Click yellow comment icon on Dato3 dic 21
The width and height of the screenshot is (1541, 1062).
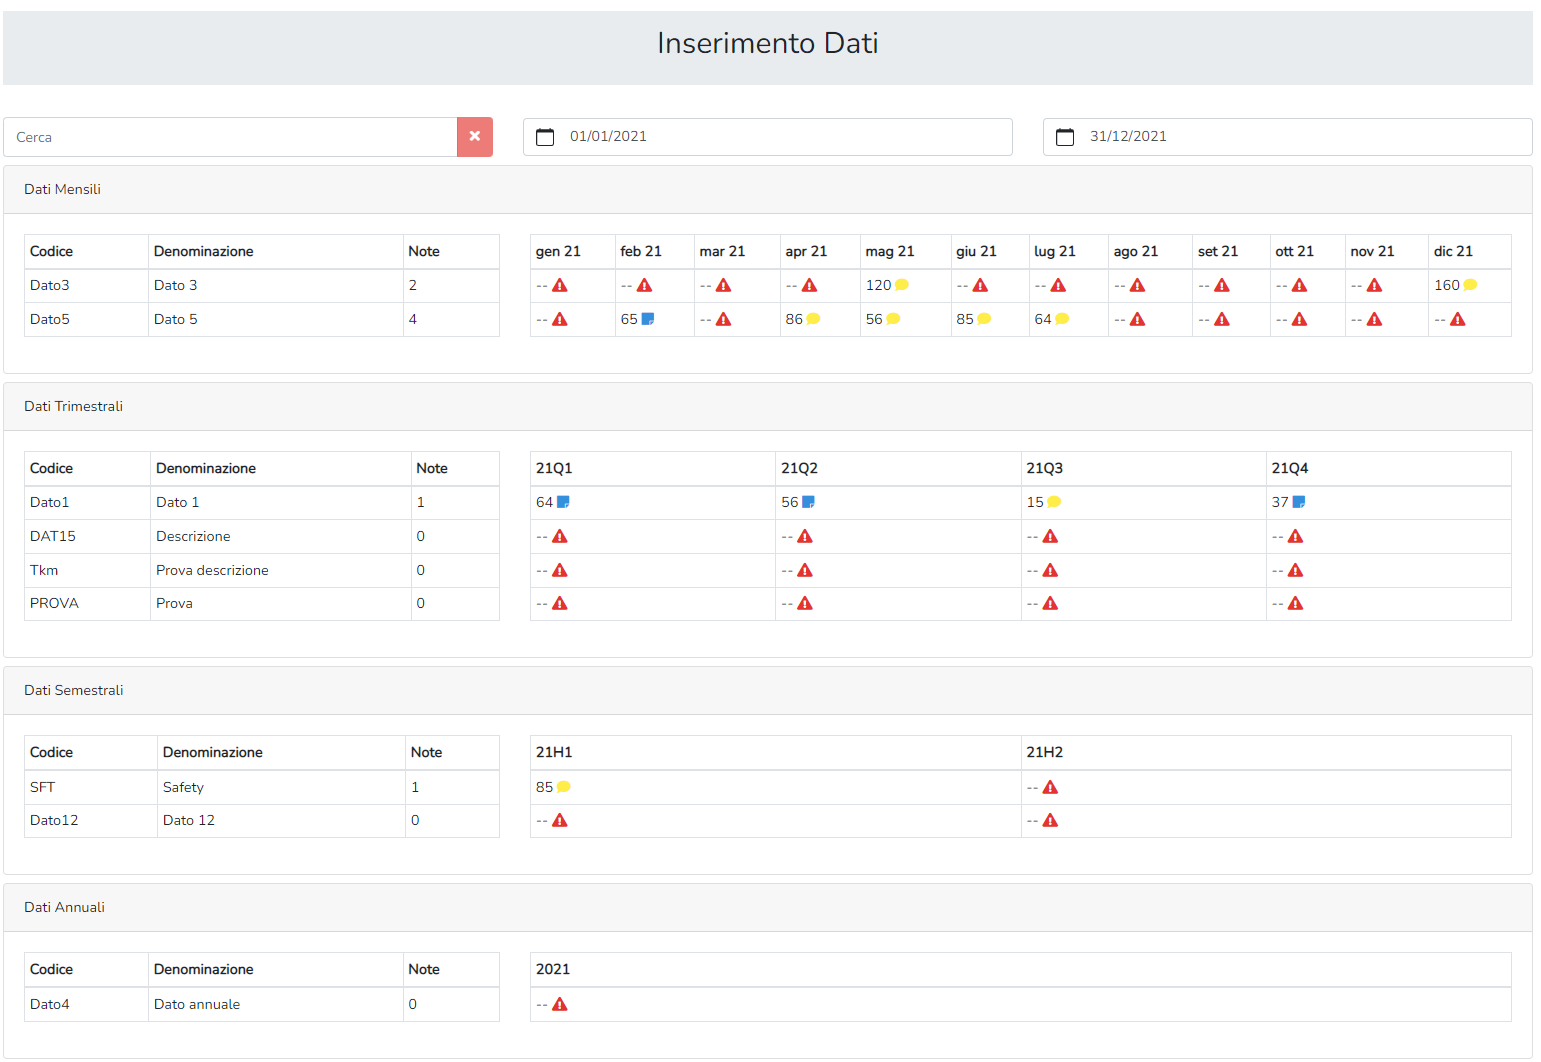click(1470, 285)
